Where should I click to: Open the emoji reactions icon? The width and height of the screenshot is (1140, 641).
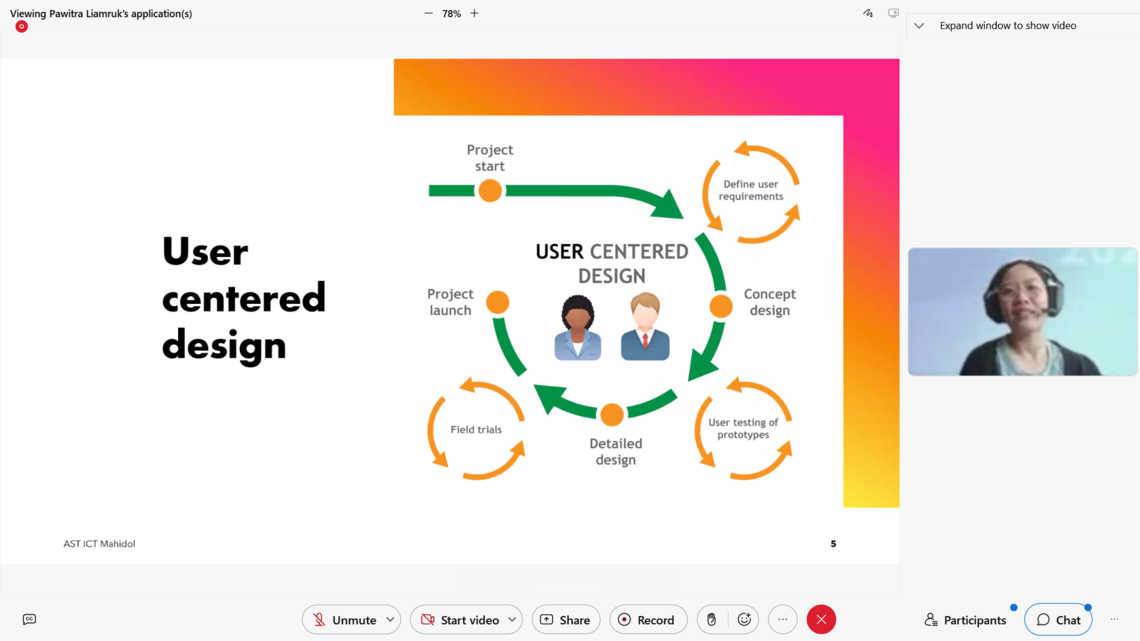pyautogui.click(x=744, y=620)
